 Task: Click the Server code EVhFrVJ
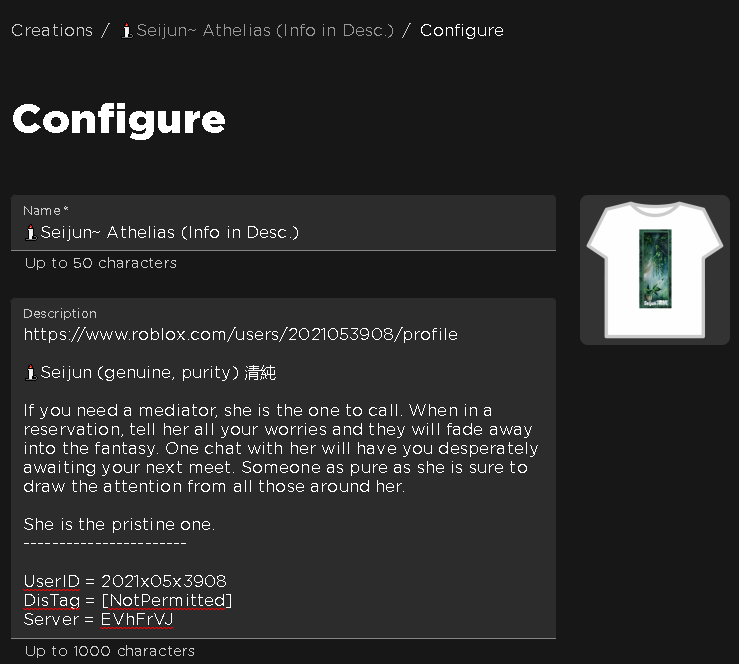138,619
